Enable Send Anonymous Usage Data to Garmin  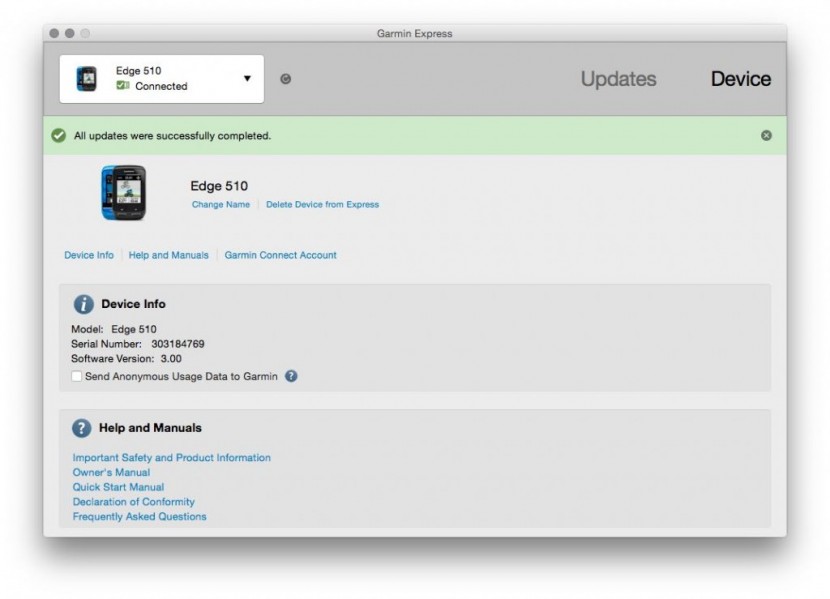[x=74, y=377]
